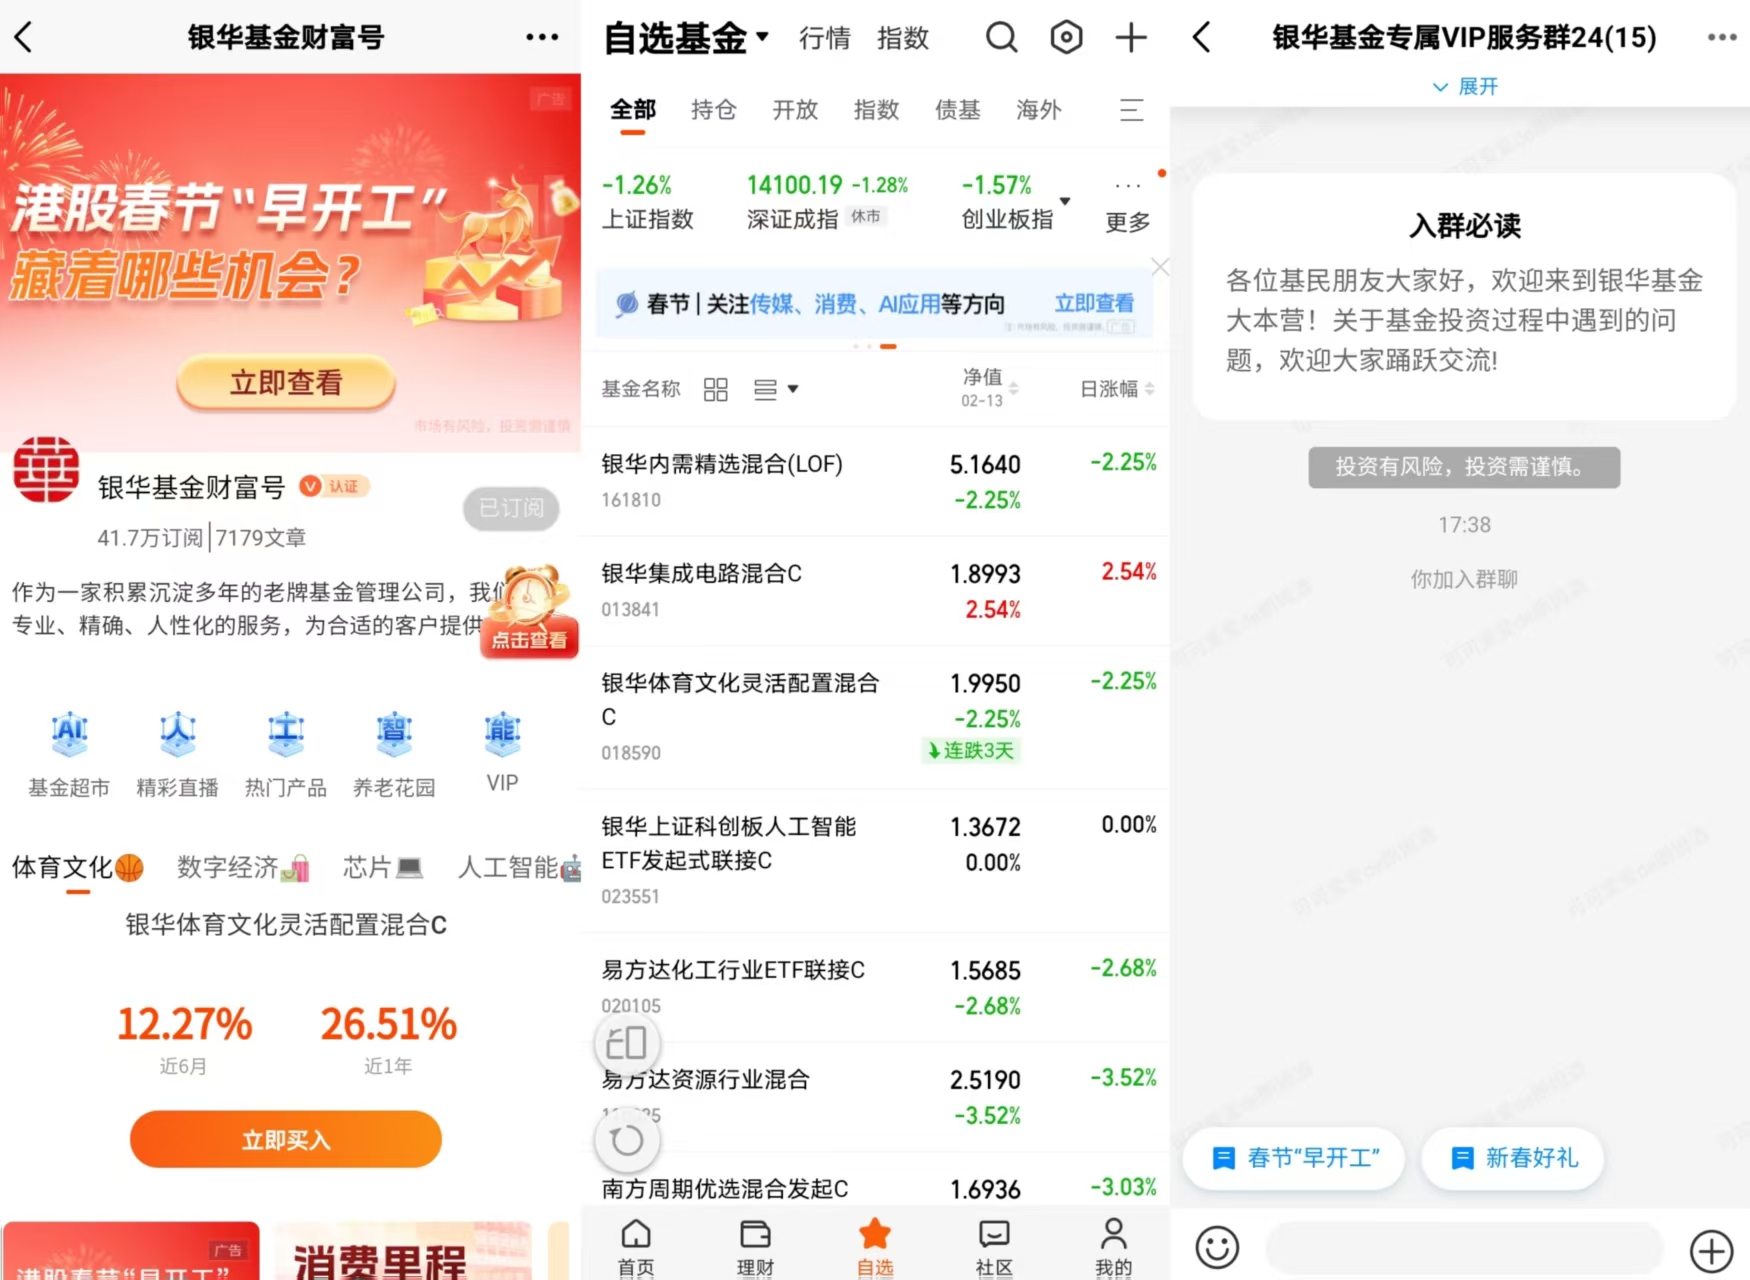Open more options on 银华基金财富号 page
This screenshot has height=1280, width=1750.
pyautogui.click(x=542, y=38)
